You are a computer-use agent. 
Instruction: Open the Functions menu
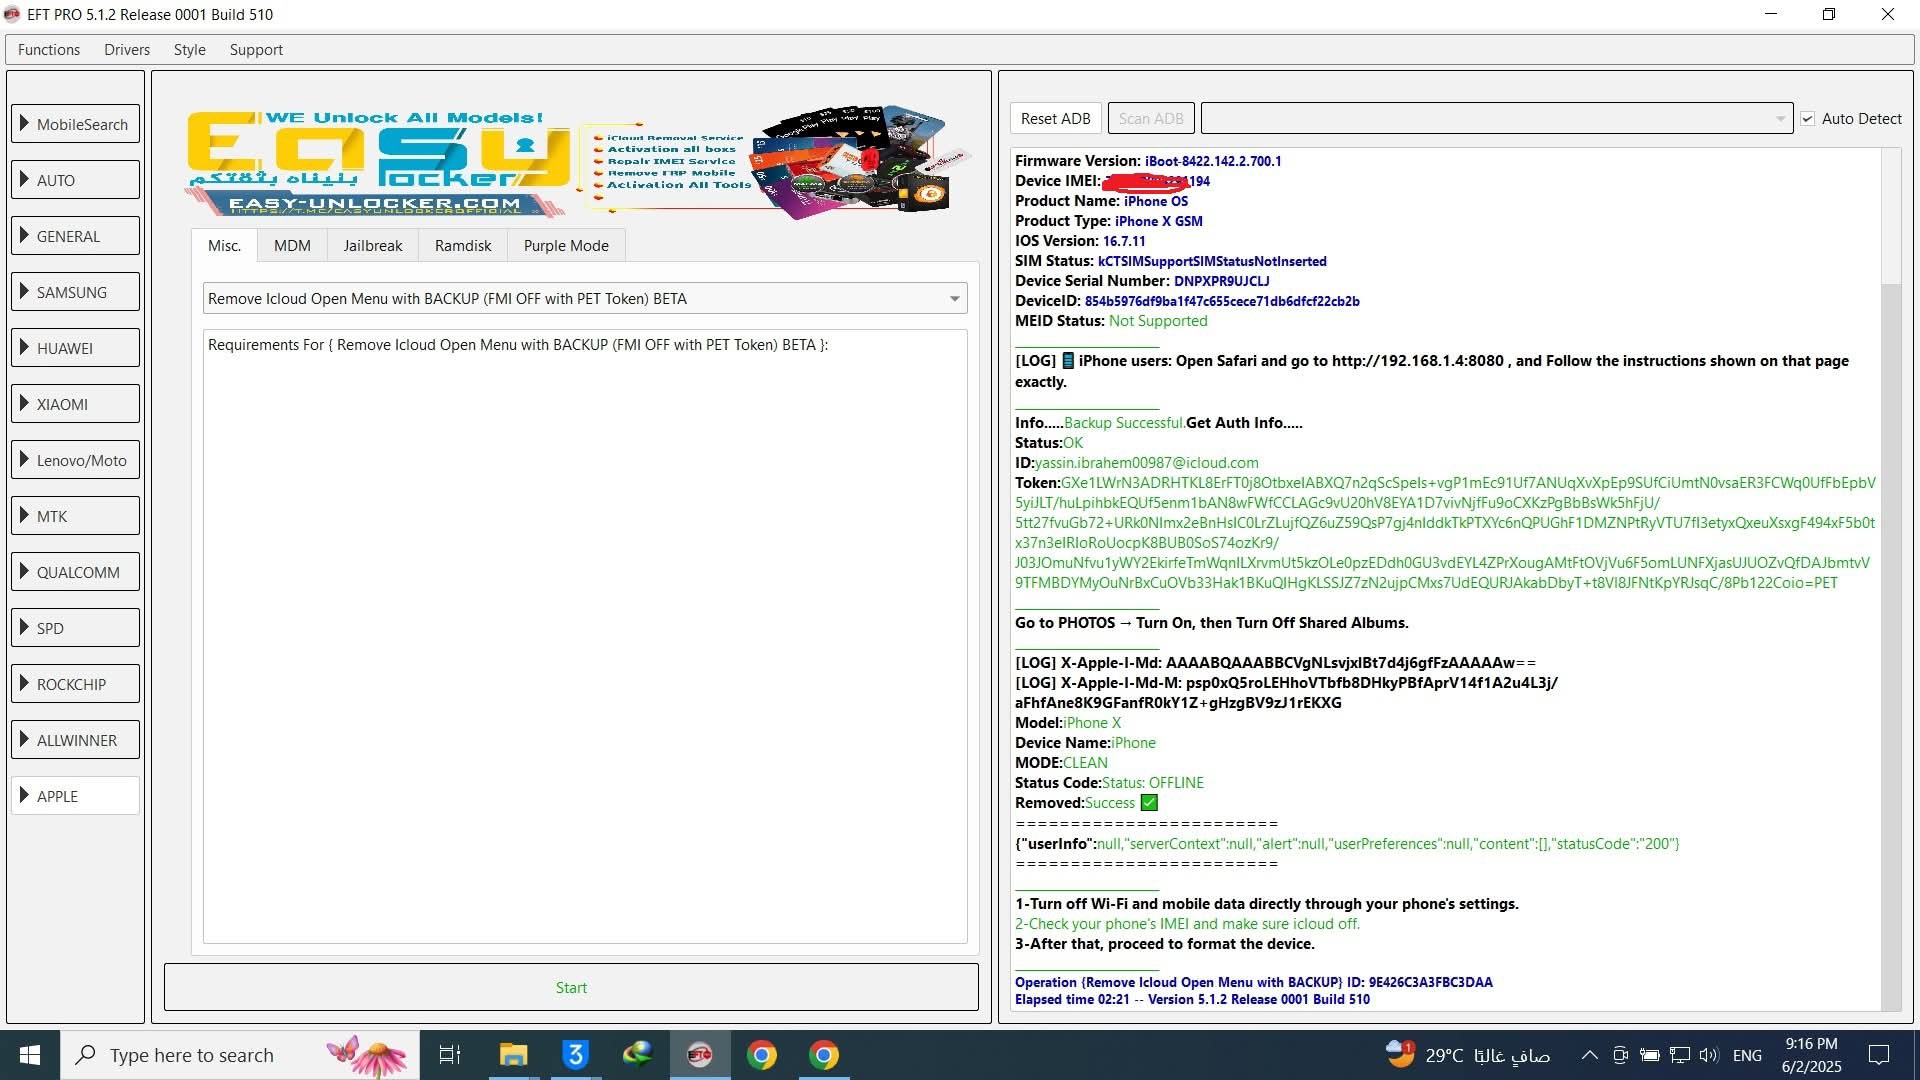coord(49,50)
